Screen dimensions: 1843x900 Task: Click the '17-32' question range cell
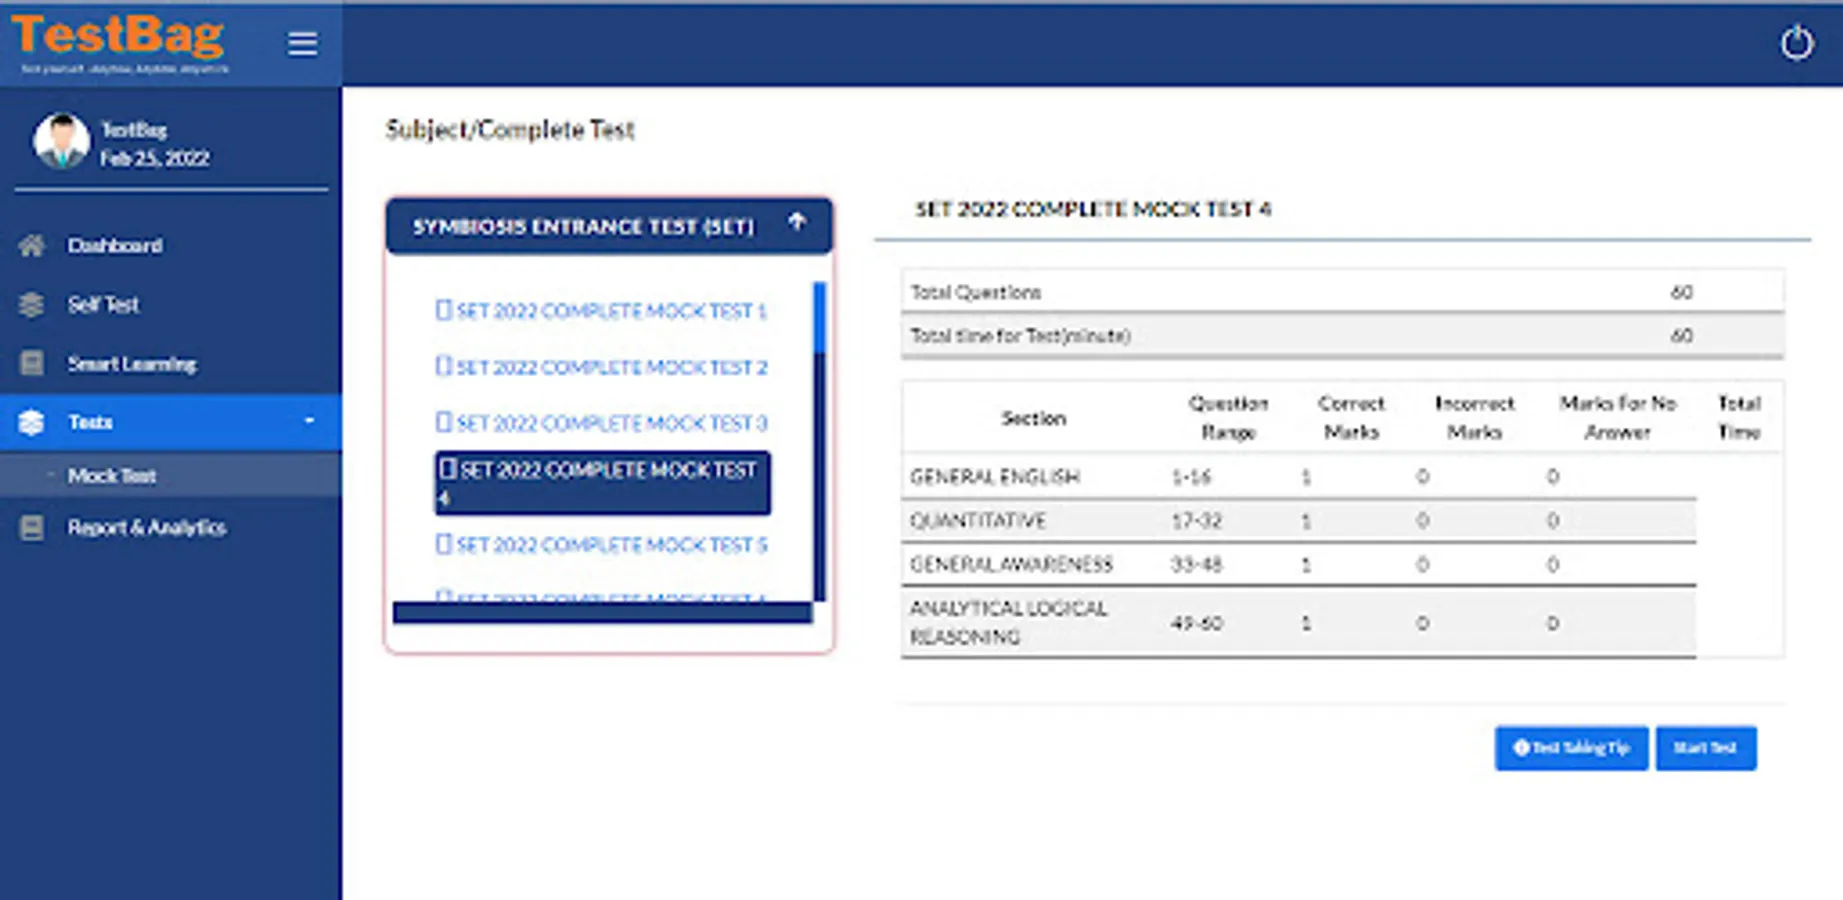(1196, 521)
